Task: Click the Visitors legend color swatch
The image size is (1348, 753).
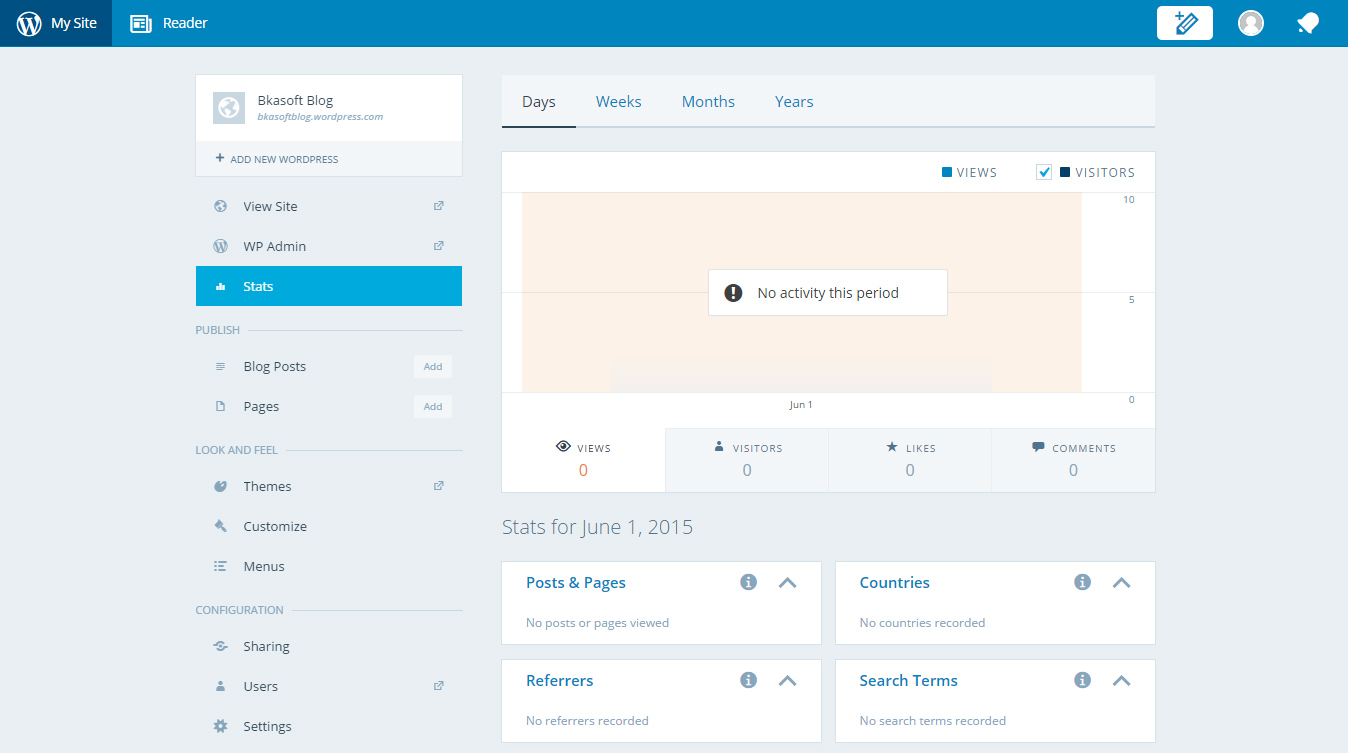Action: [x=1065, y=172]
